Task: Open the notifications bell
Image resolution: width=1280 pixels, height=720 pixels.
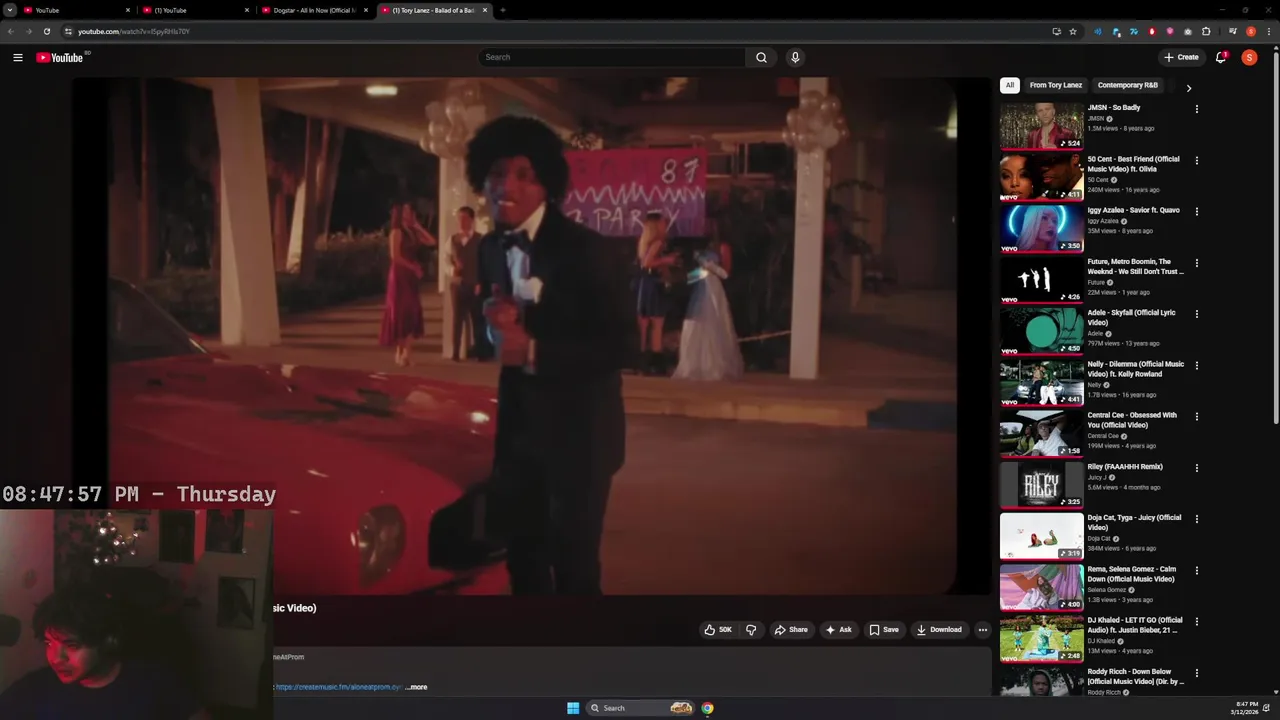Action: [1220, 57]
